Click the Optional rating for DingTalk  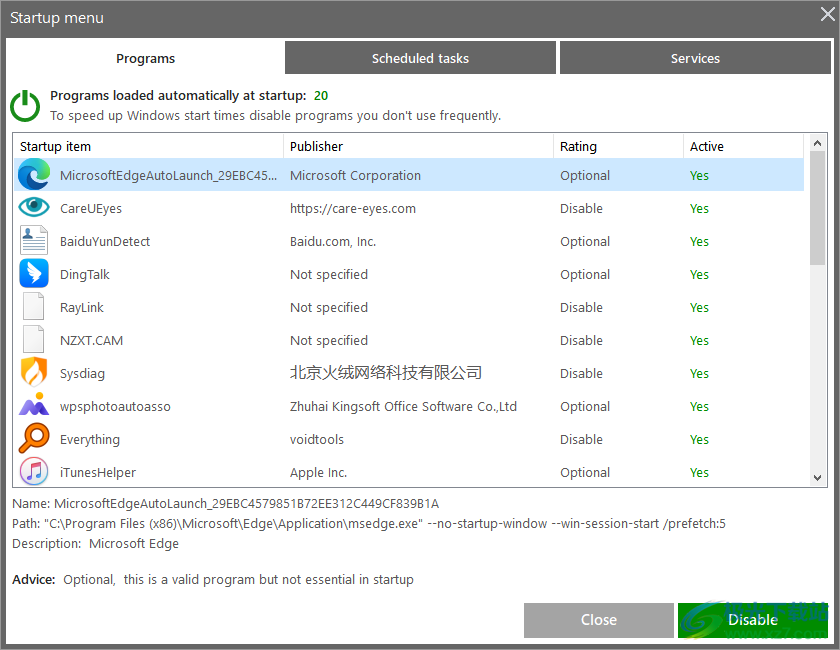(x=584, y=274)
